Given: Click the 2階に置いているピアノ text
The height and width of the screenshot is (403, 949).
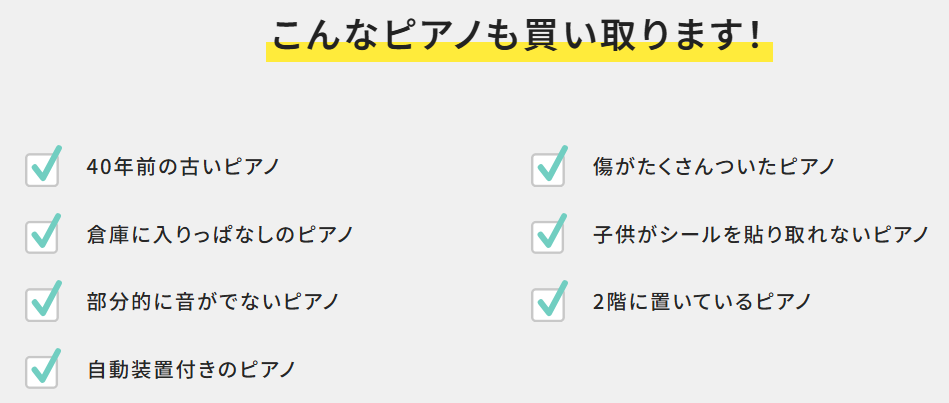Looking at the screenshot, I should click(701, 301).
